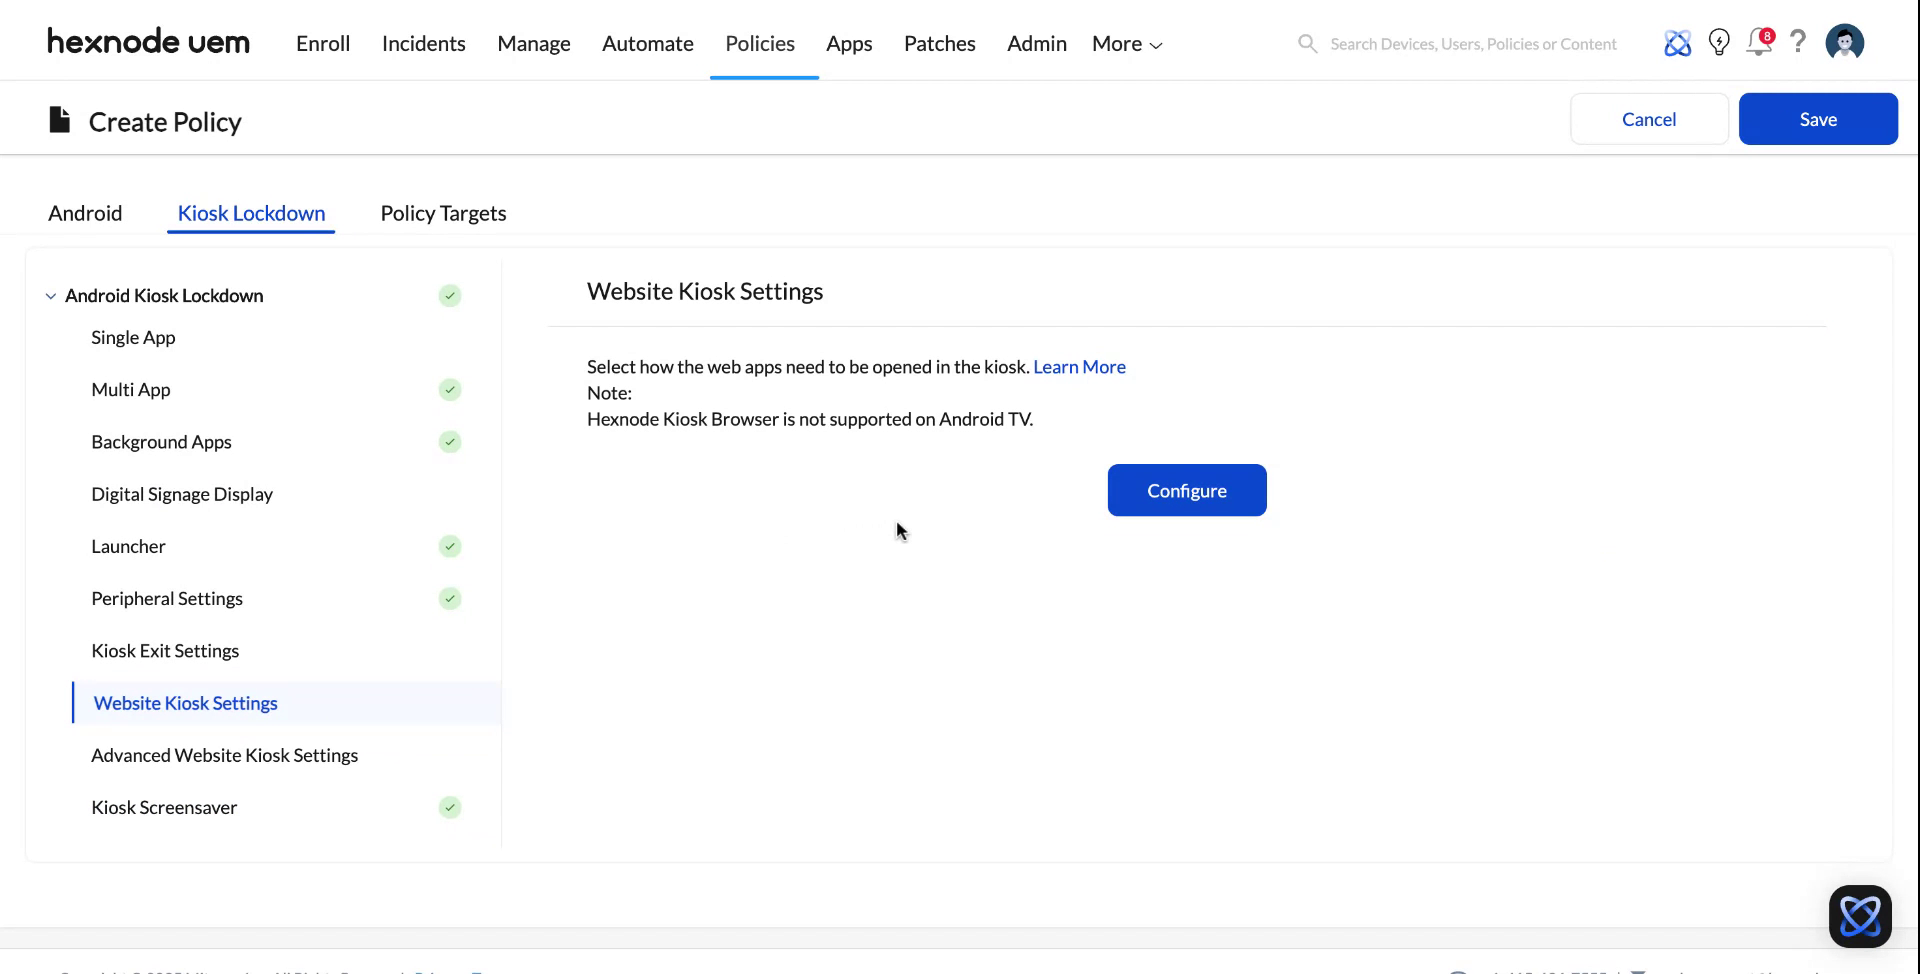Open the Hexnode chat widget at bottom right
This screenshot has height=974, width=1920.
(1860, 915)
